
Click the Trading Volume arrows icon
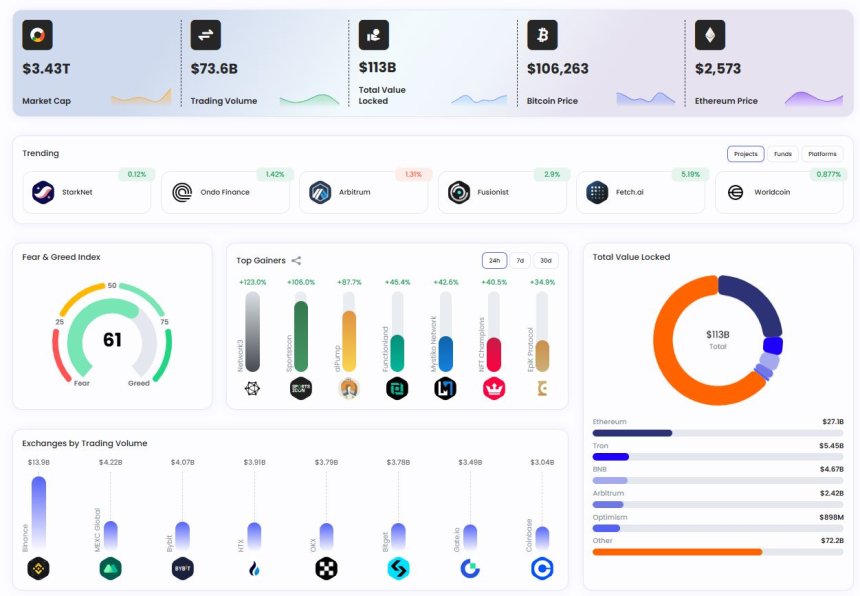[x=206, y=35]
